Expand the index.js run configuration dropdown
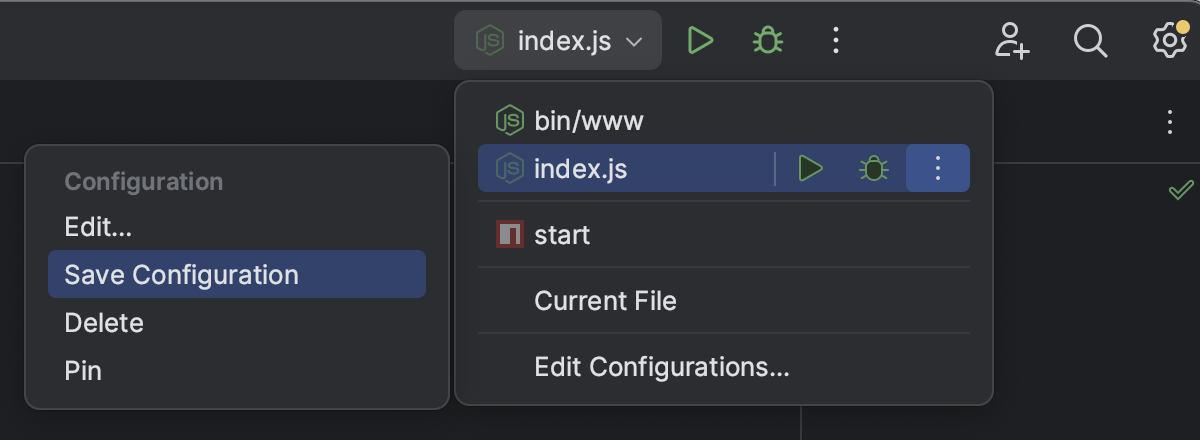This screenshot has height=440, width=1200. [558, 41]
